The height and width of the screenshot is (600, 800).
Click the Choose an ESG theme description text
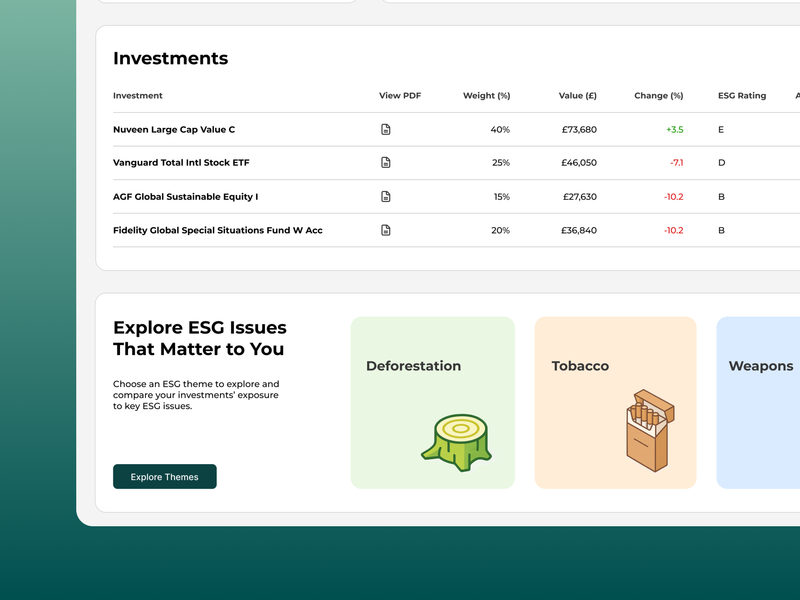196,395
